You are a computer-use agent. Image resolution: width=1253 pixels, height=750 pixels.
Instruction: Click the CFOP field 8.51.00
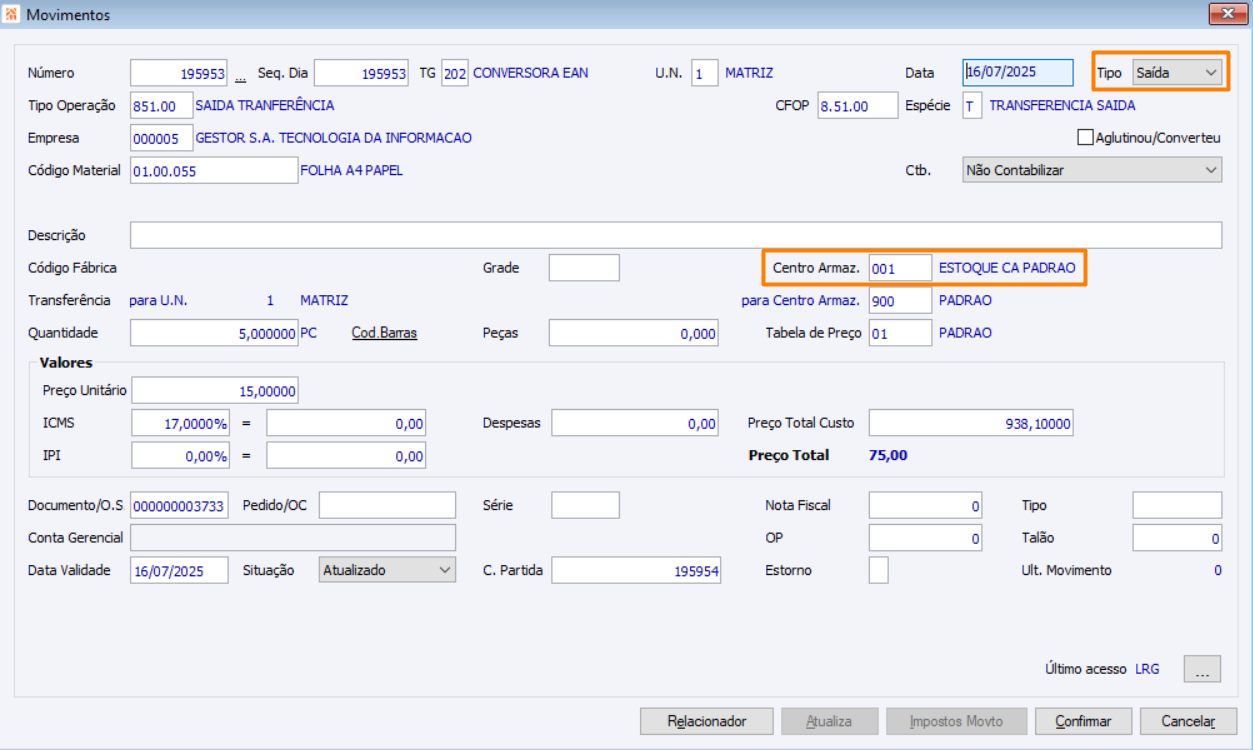(x=858, y=105)
